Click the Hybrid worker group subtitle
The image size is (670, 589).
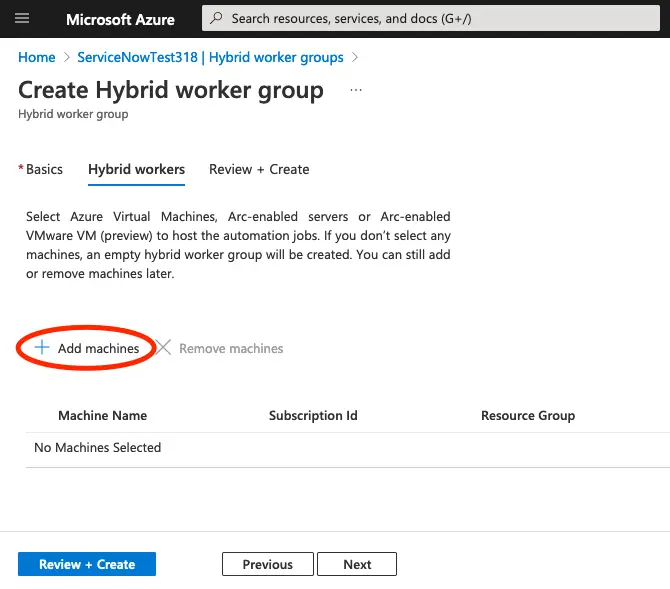(73, 114)
